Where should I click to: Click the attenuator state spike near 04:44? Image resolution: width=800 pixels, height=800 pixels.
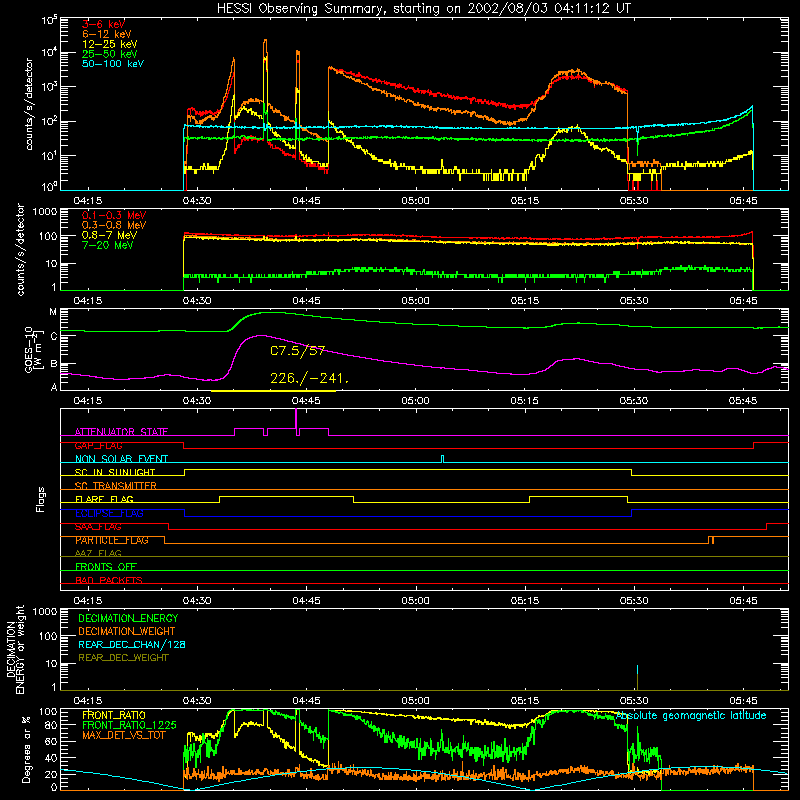[x=296, y=421]
